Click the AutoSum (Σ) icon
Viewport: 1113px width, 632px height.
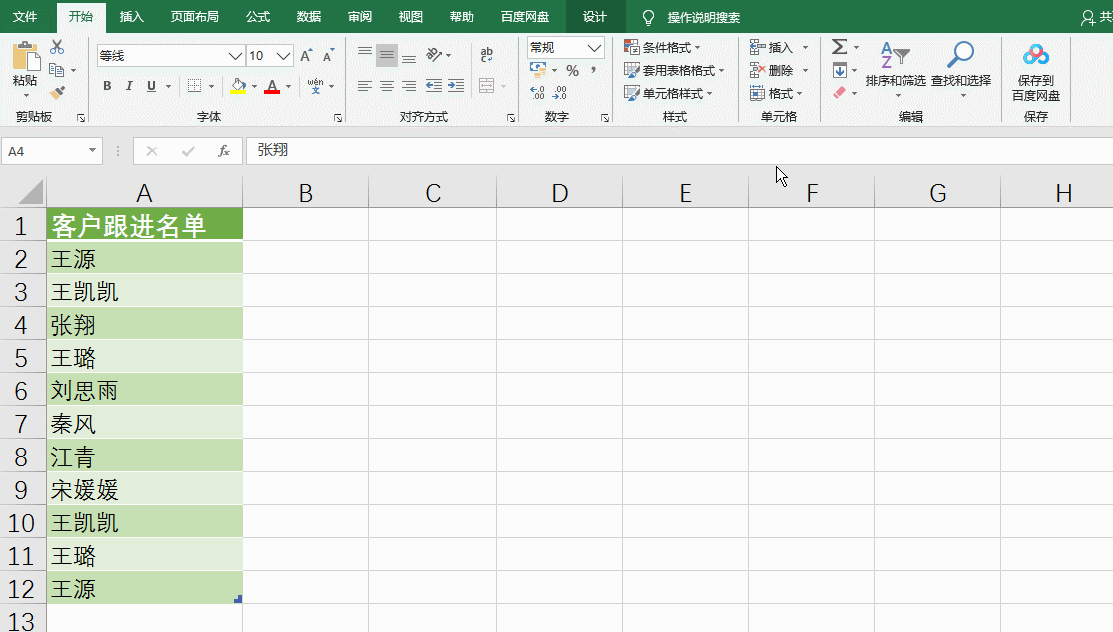point(840,46)
